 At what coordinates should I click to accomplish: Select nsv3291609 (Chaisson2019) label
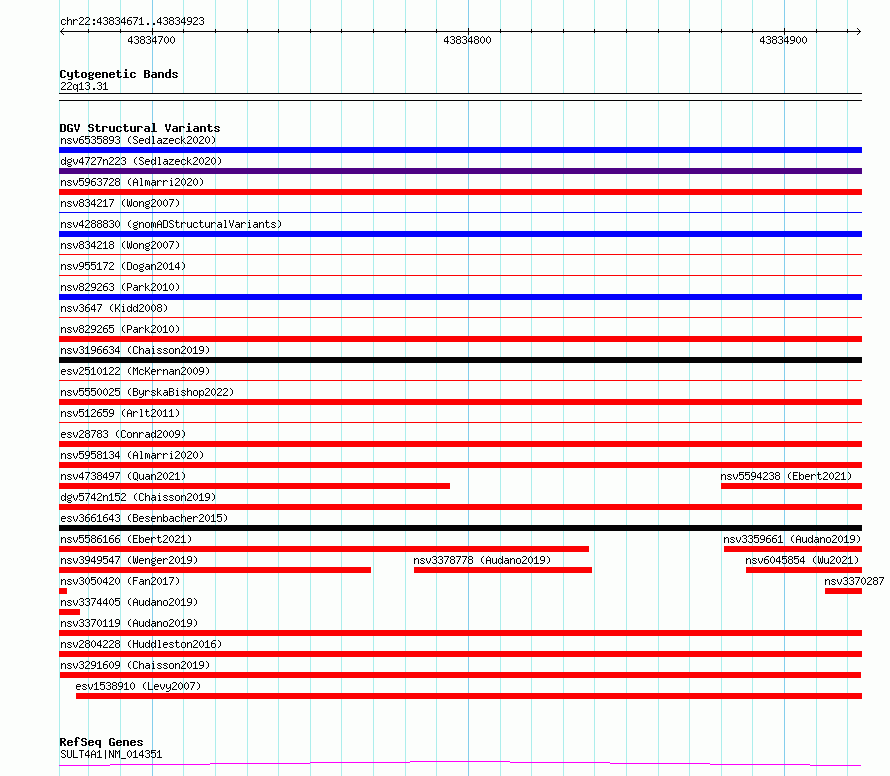(x=135, y=665)
